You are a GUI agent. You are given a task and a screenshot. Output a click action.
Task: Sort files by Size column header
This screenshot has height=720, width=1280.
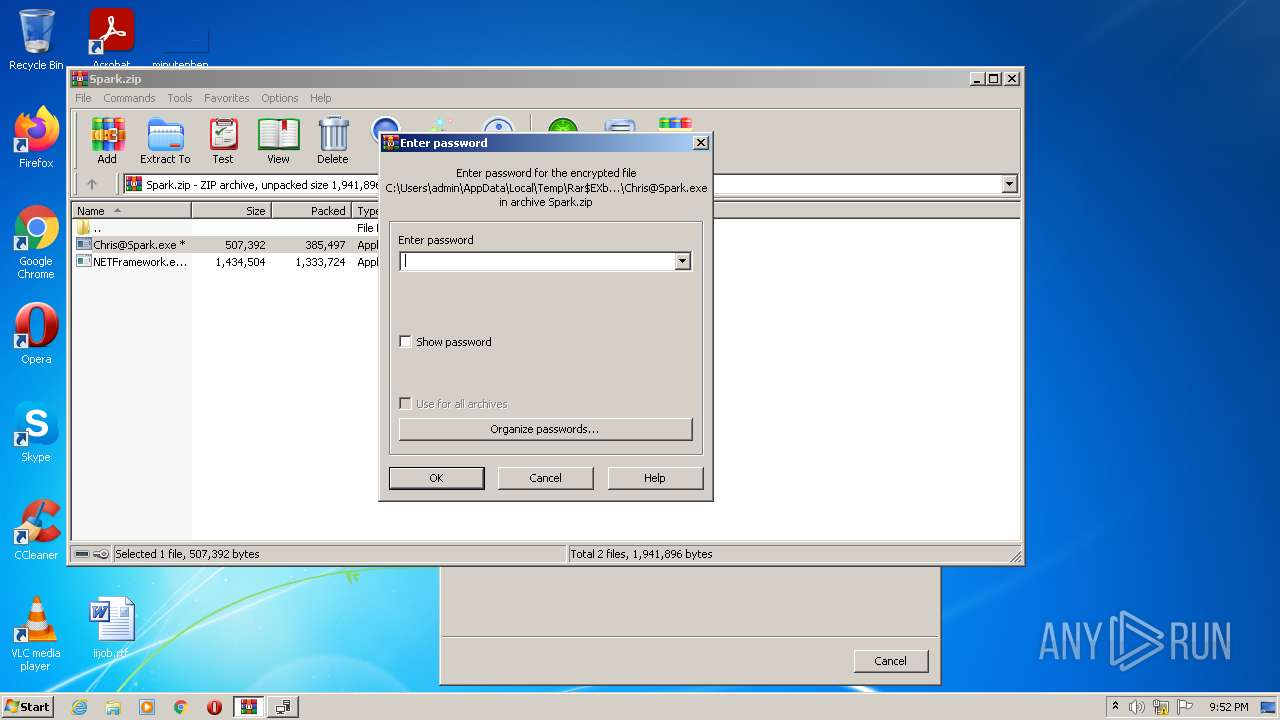(232, 211)
